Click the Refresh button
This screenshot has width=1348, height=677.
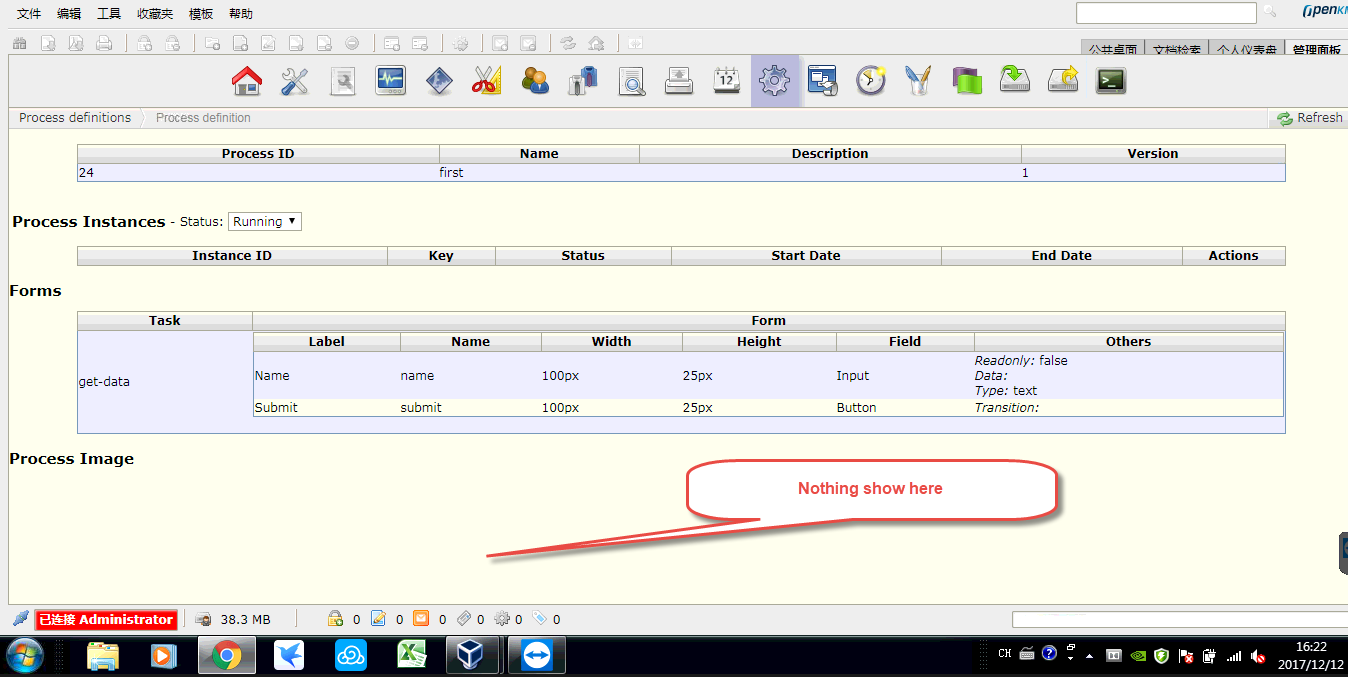[1309, 118]
